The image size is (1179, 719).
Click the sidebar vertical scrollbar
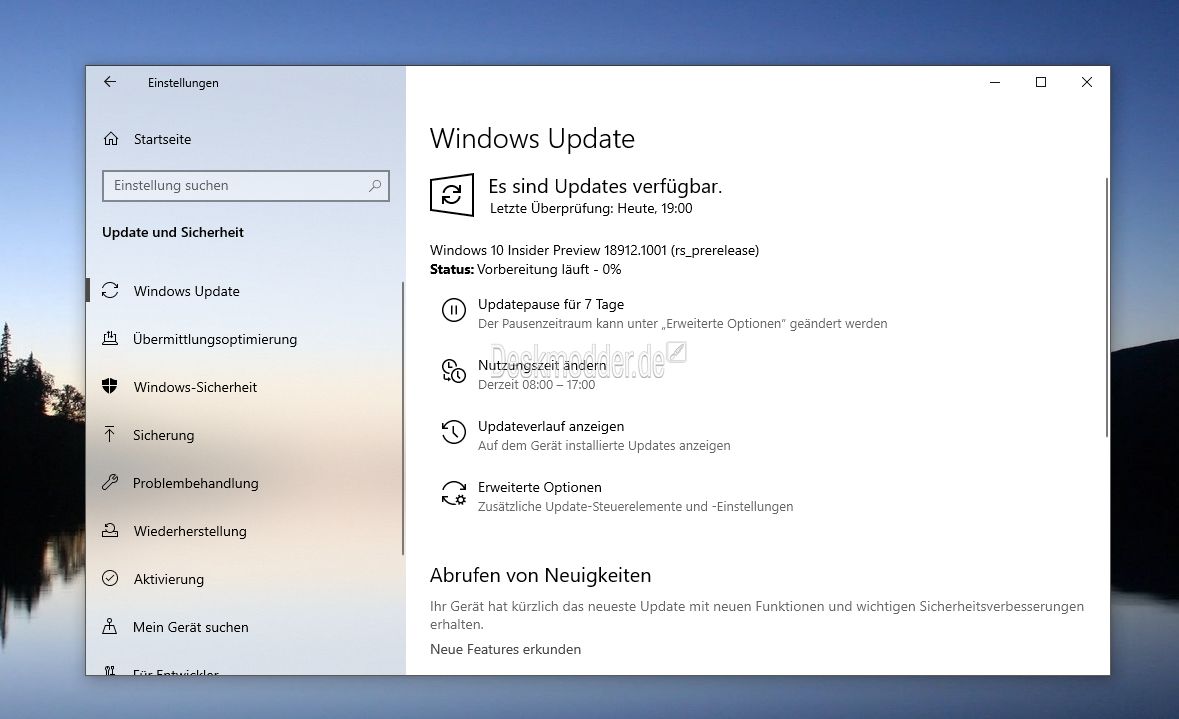click(x=403, y=418)
